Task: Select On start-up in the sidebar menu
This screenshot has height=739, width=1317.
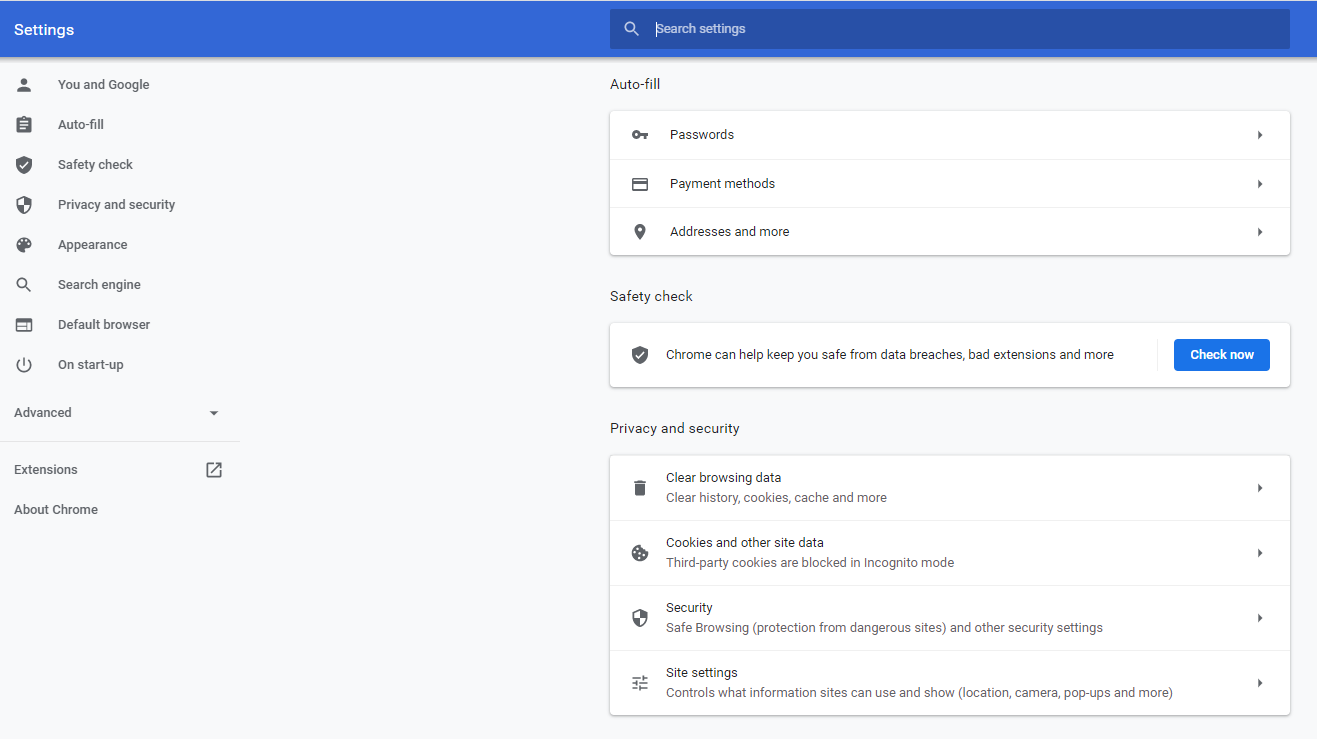Action: click(x=91, y=365)
